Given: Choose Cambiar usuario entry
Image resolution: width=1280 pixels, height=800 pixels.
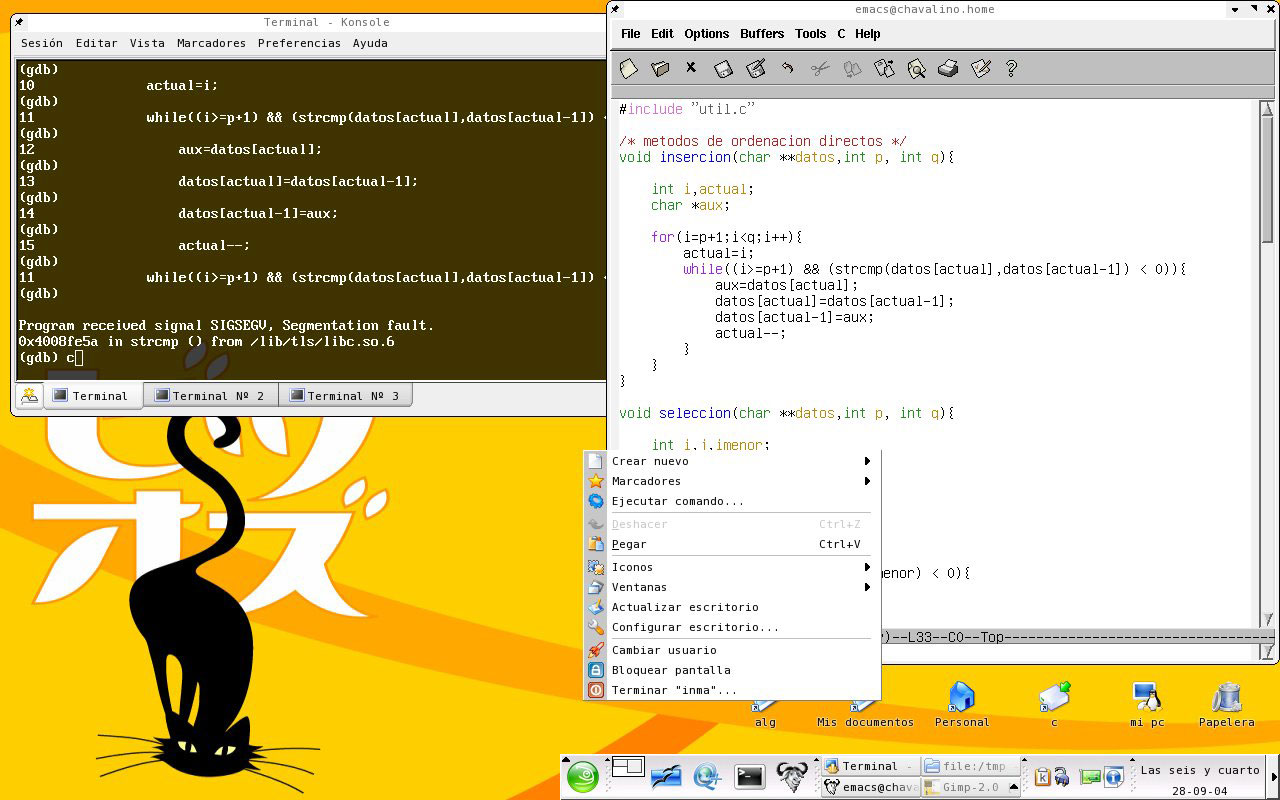Looking at the screenshot, I should [732, 650].
